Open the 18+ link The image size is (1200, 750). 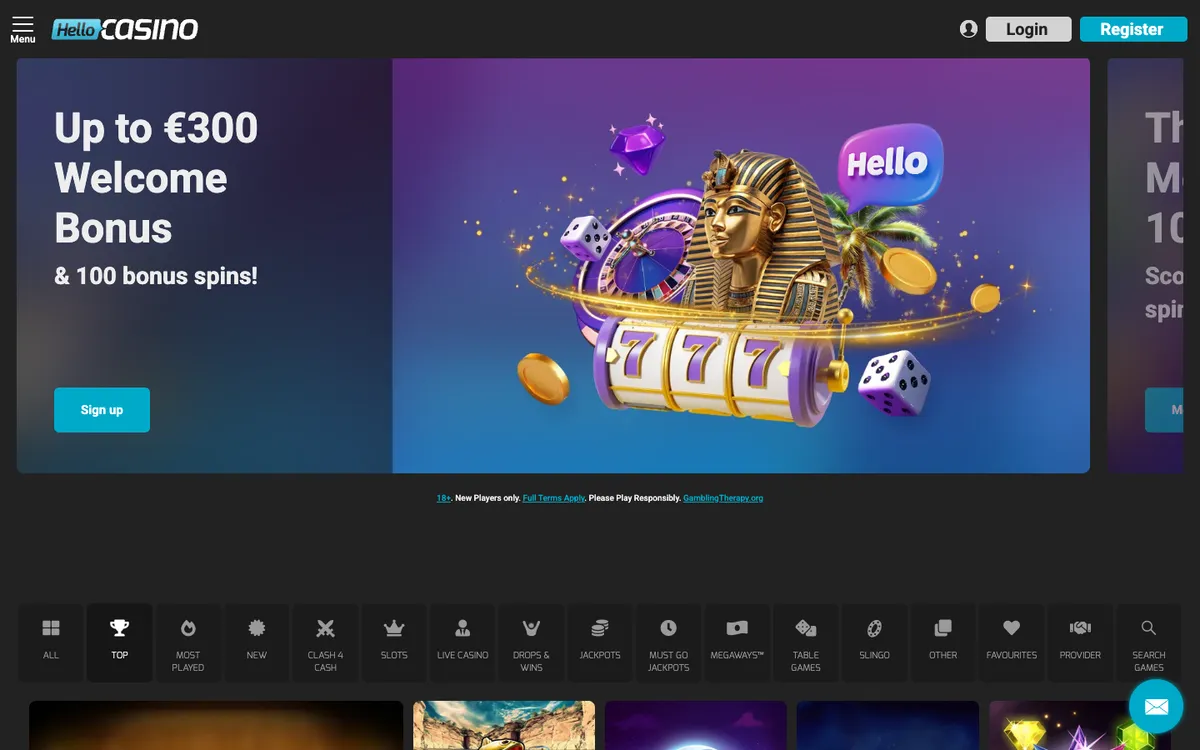(443, 498)
